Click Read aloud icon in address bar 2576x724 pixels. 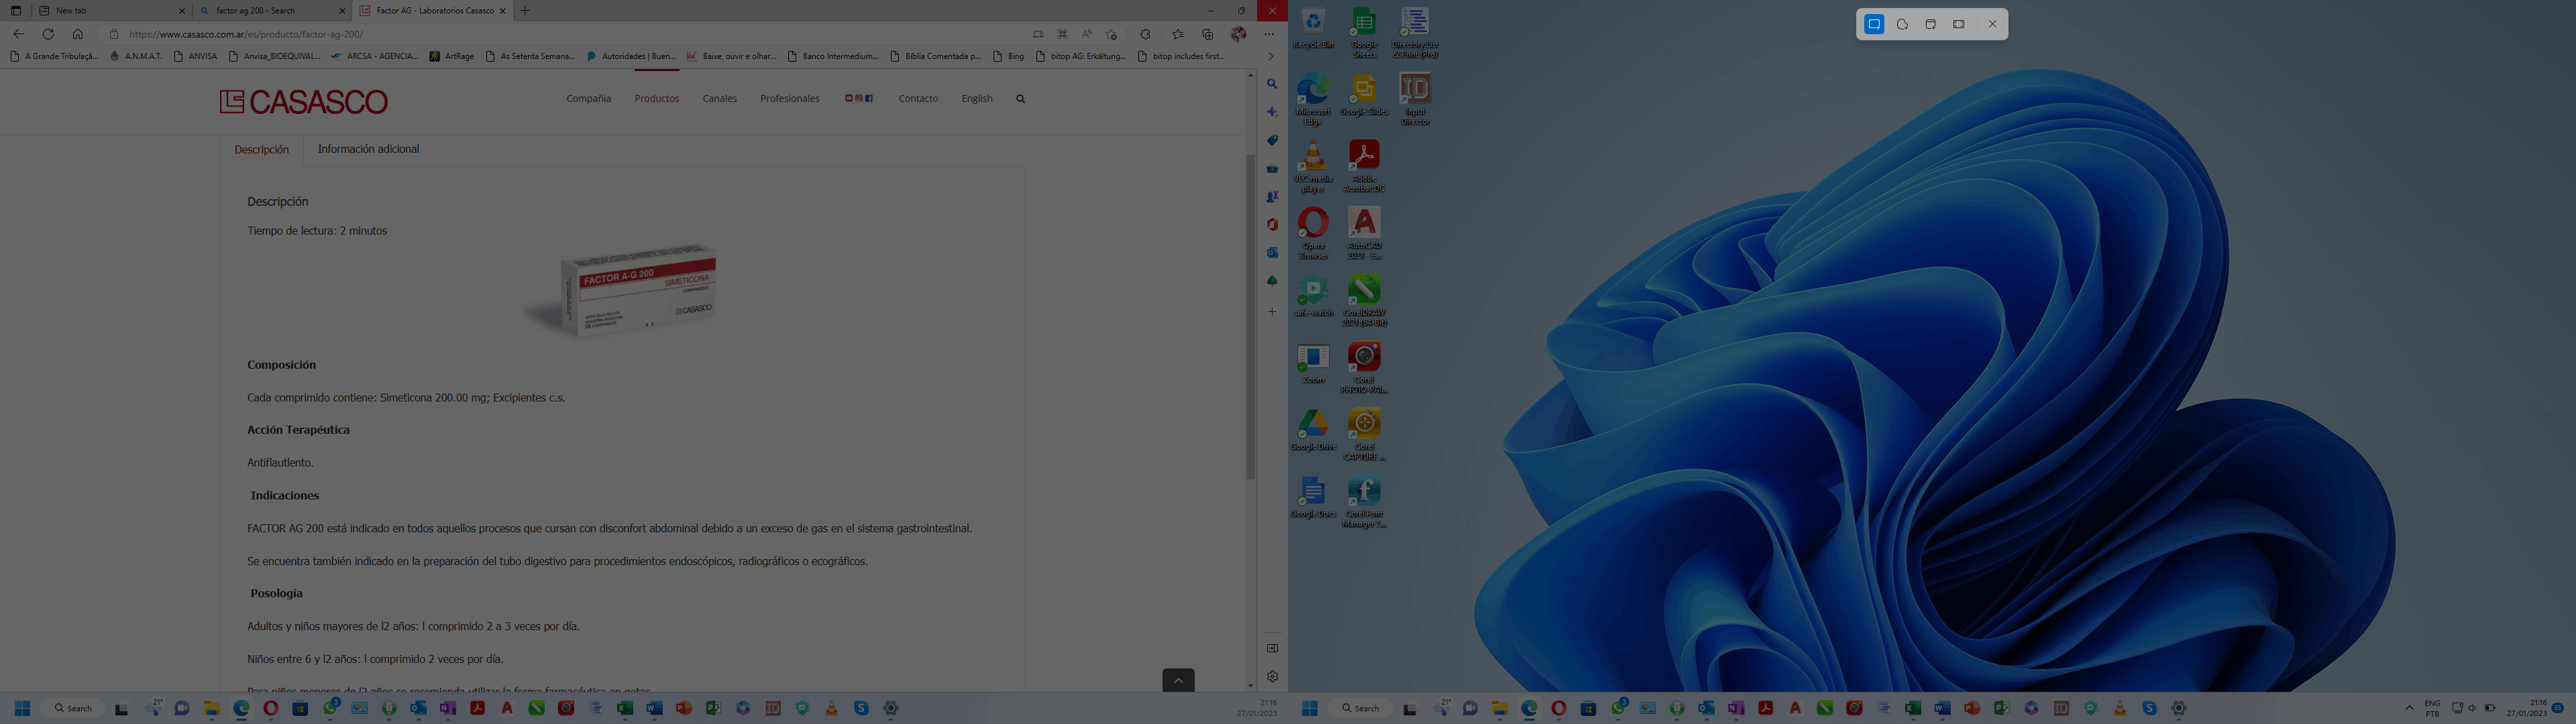(1087, 34)
